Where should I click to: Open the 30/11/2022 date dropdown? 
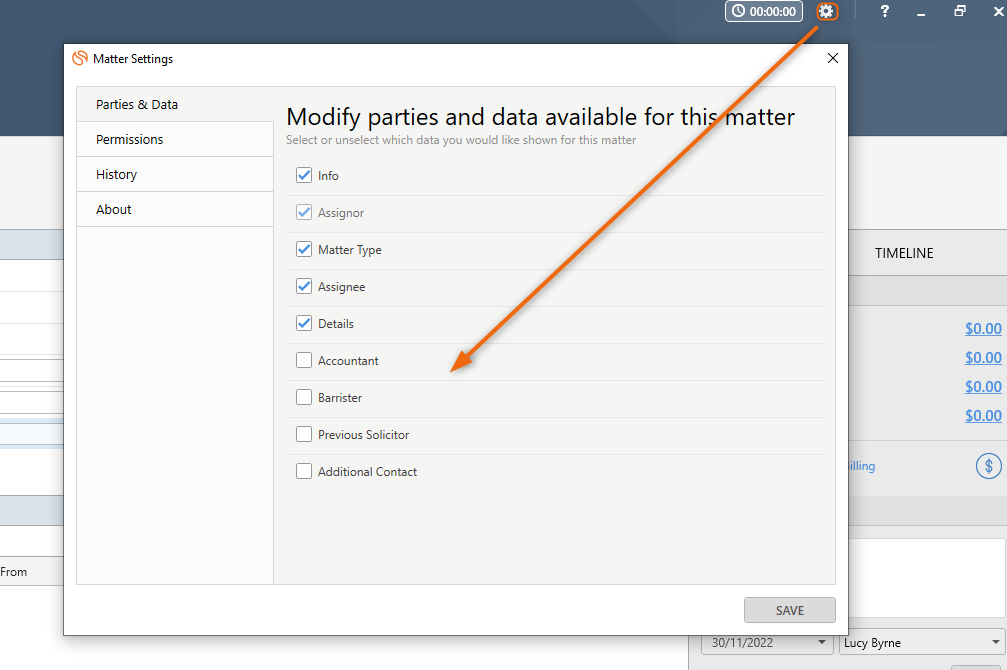point(822,643)
